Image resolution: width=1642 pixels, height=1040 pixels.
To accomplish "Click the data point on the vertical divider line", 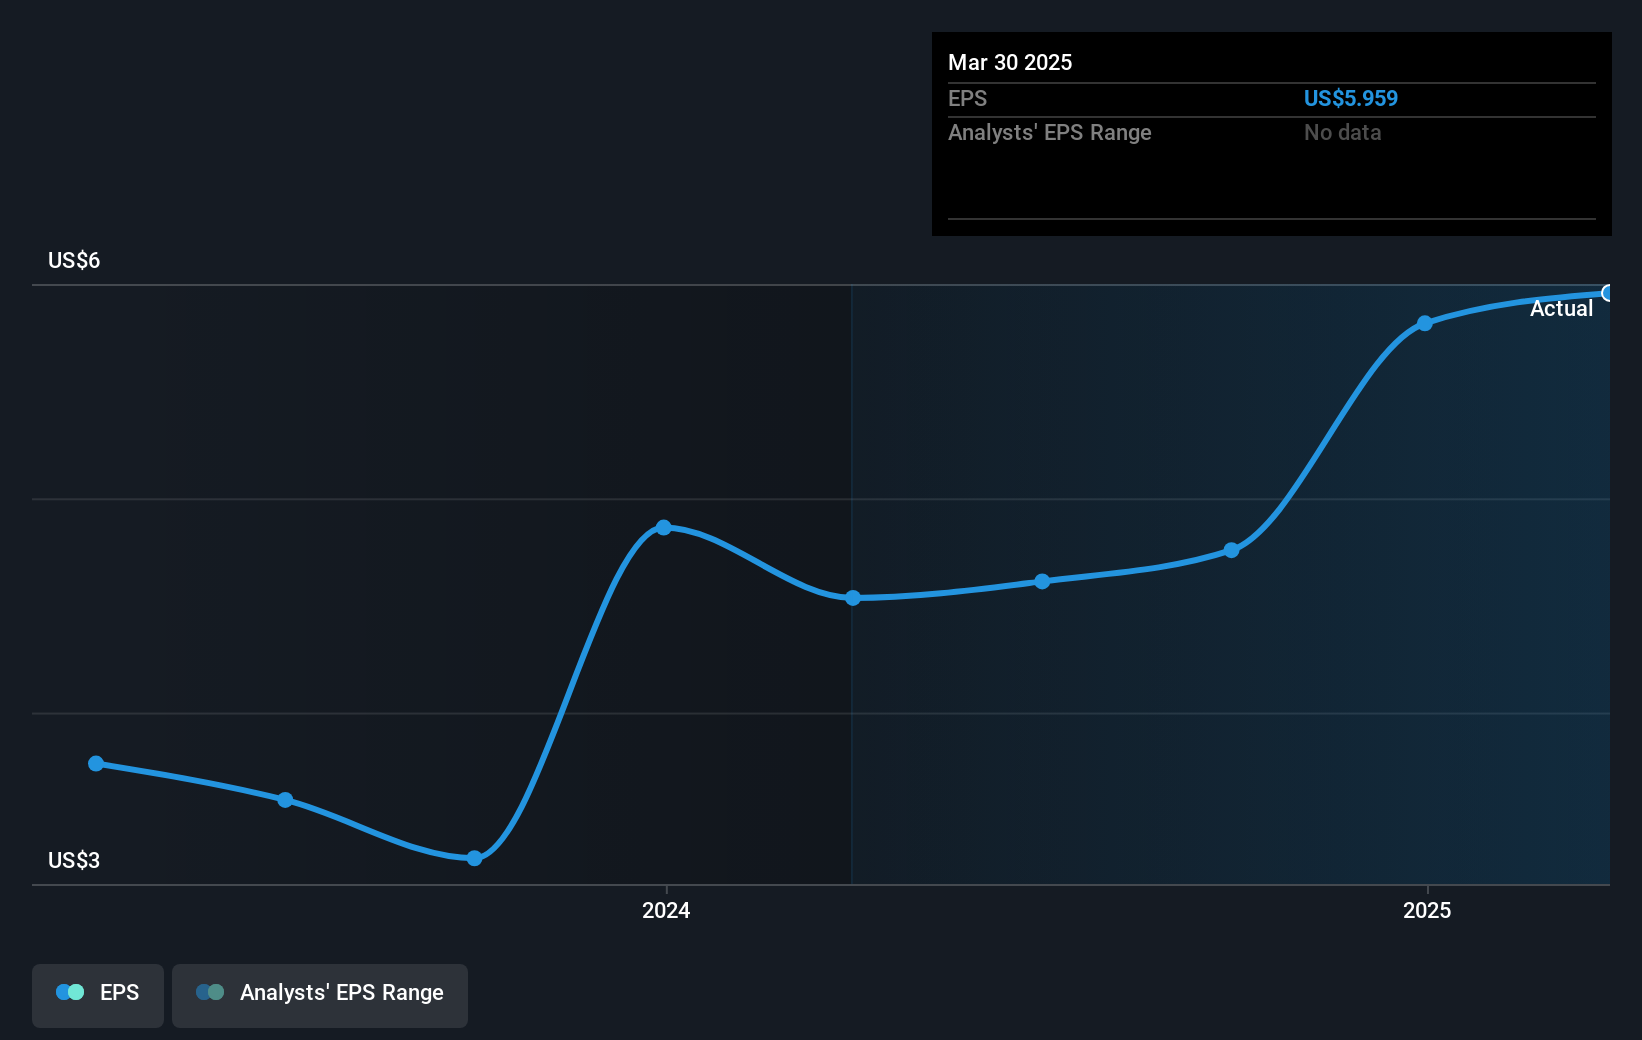I will (x=853, y=598).
